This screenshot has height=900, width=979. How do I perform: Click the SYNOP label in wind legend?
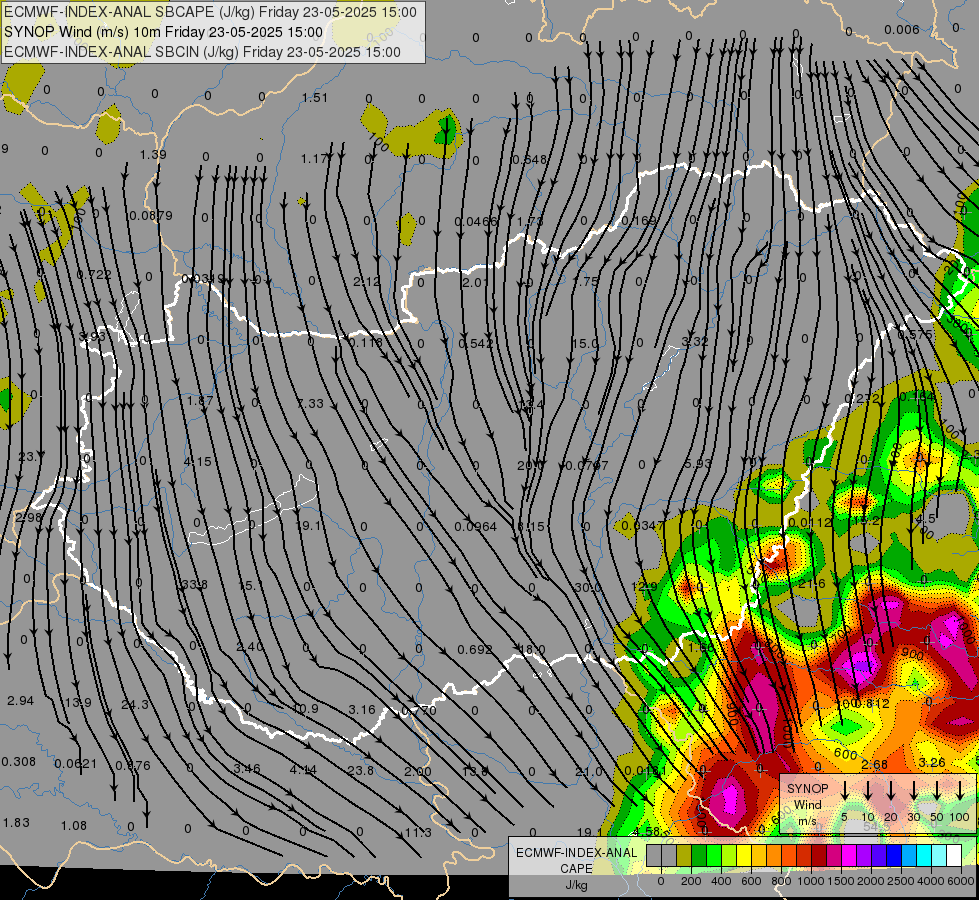(x=807, y=788)
